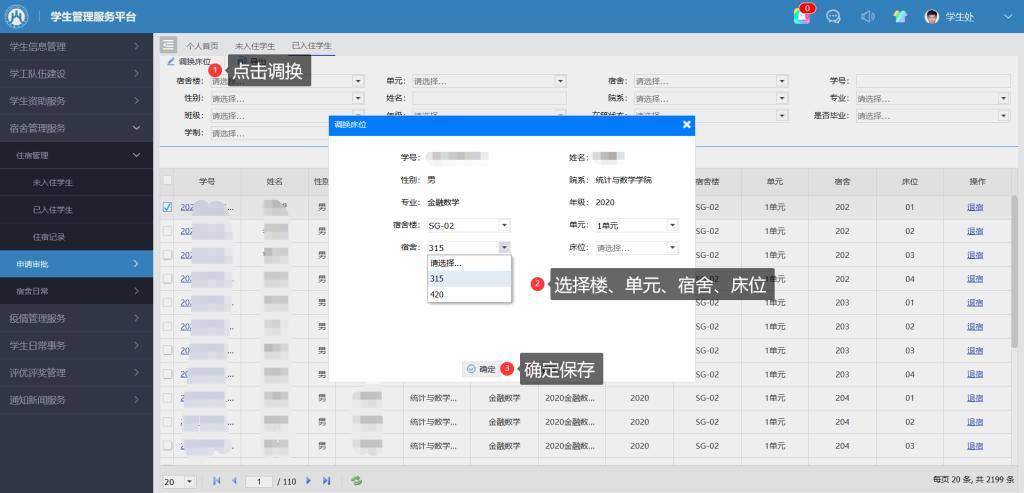Click the 确定 button to save
Viewport: 1024px width, 493px height.
481,369
